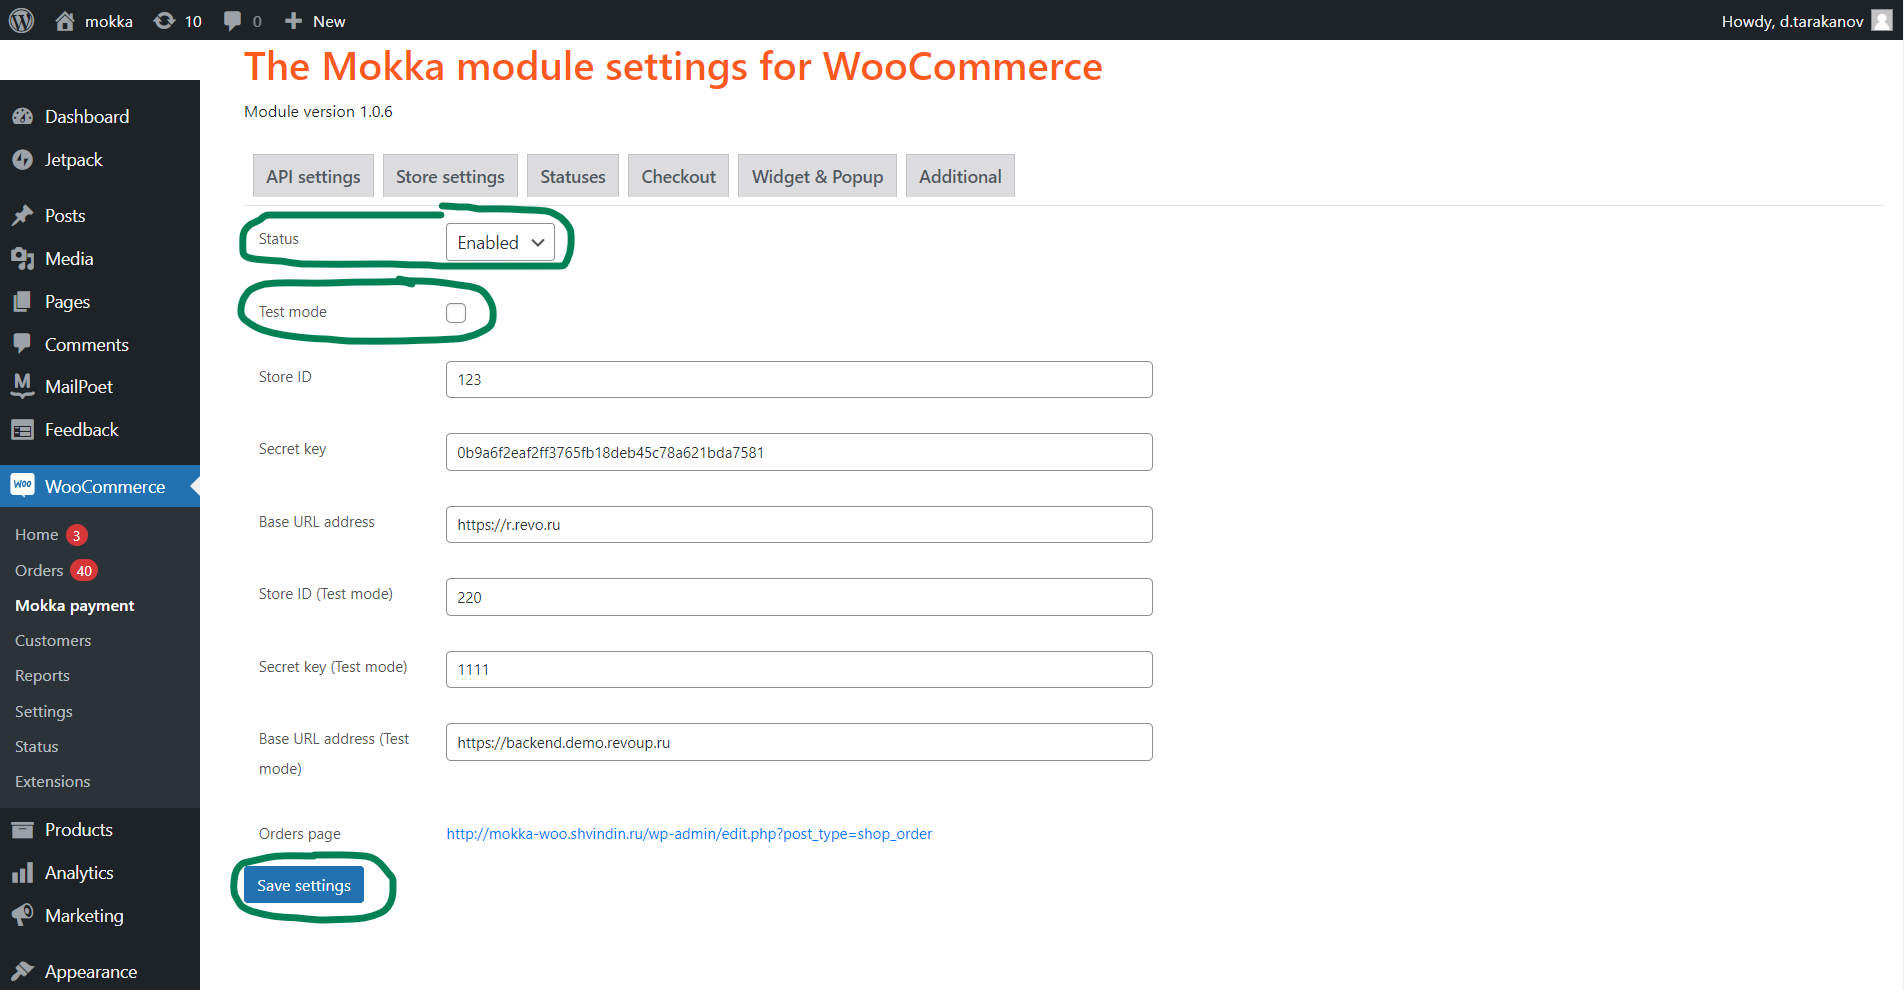
Task: Open Mokka payment submenu item
Action: (x=75, y=606)
